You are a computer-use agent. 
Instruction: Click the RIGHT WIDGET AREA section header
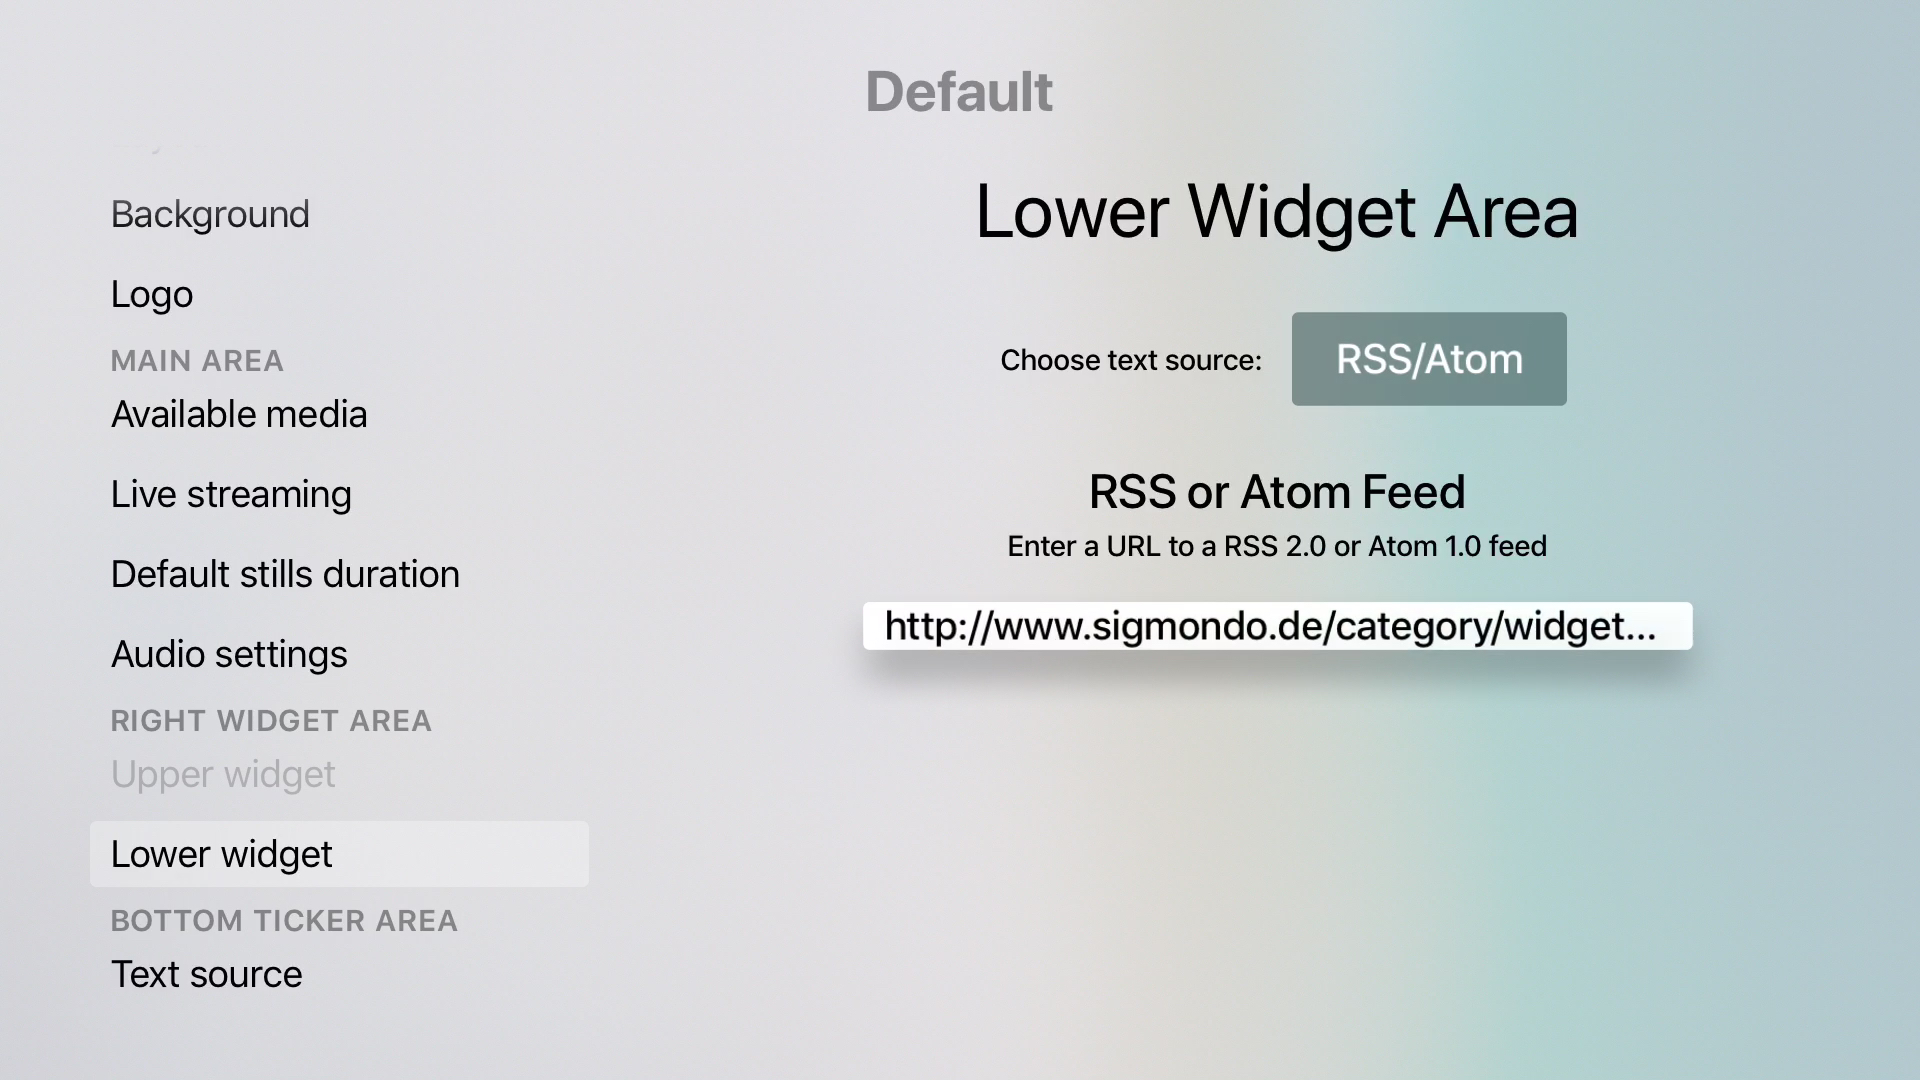271,721
